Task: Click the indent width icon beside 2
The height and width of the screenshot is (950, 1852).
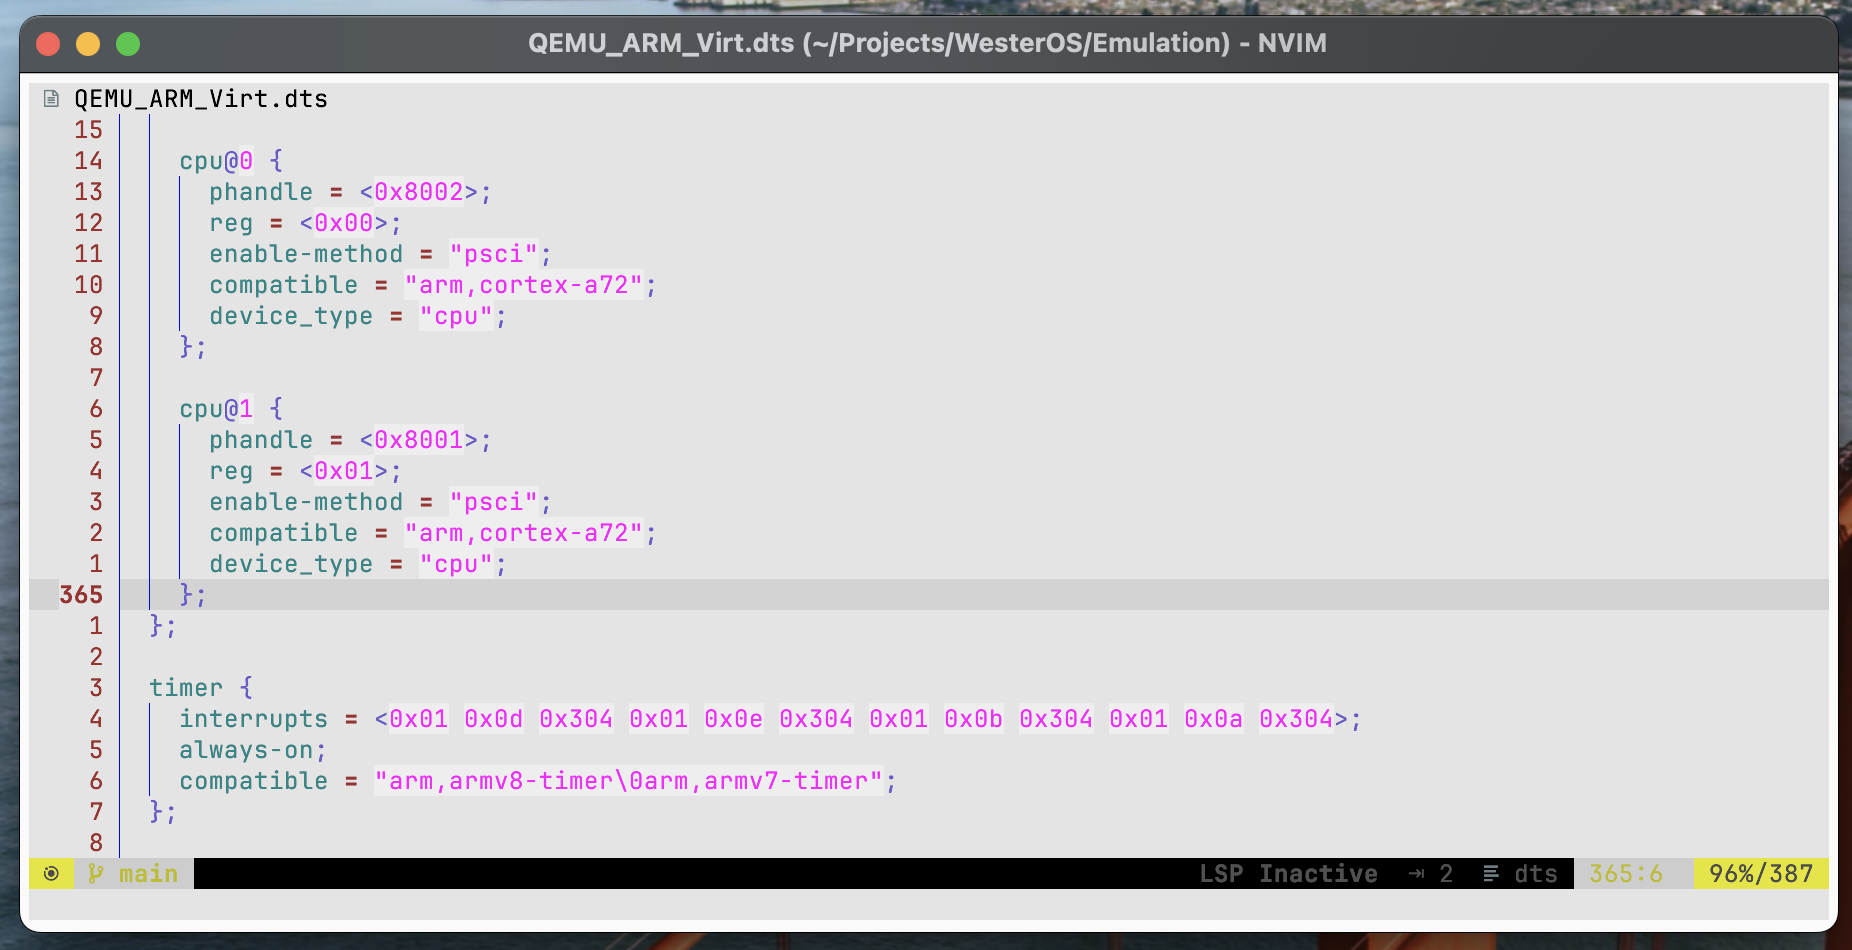Action: [x=1416, y=873]
